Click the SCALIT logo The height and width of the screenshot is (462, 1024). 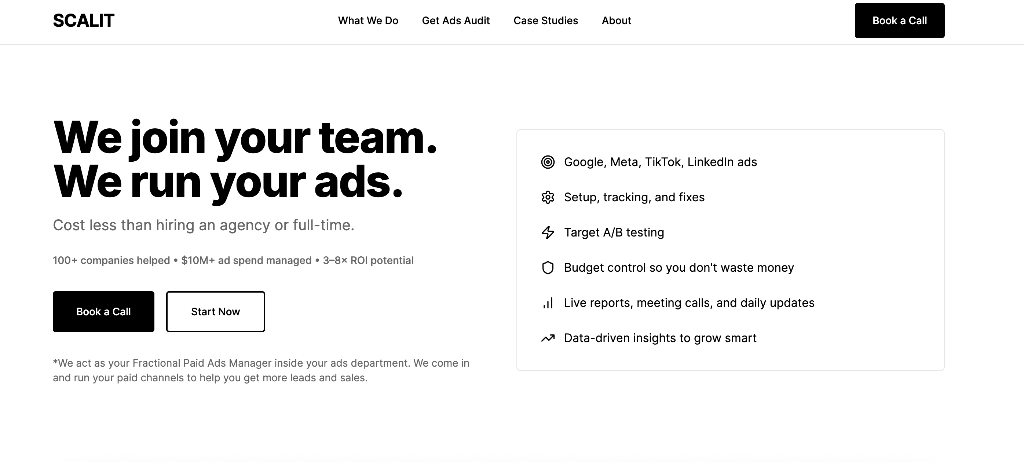84,21
